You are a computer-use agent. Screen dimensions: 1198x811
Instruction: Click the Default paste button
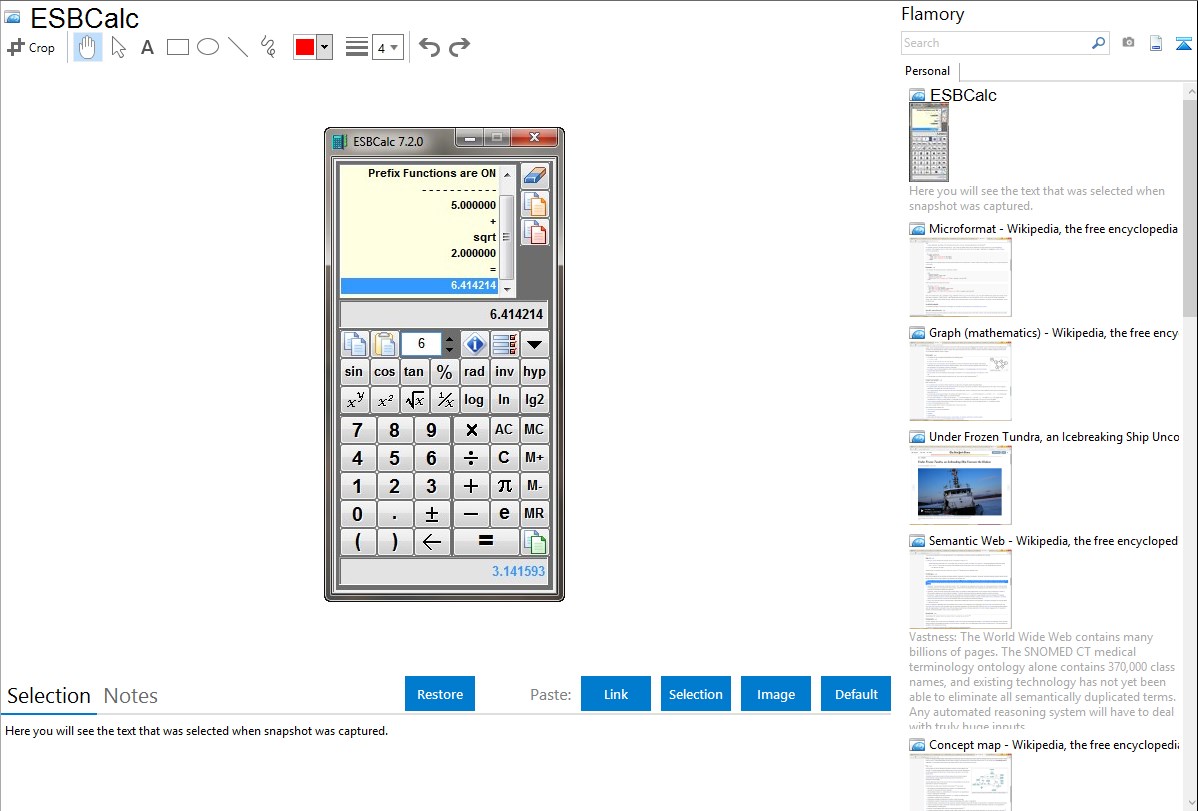click(x=856, y=694)
